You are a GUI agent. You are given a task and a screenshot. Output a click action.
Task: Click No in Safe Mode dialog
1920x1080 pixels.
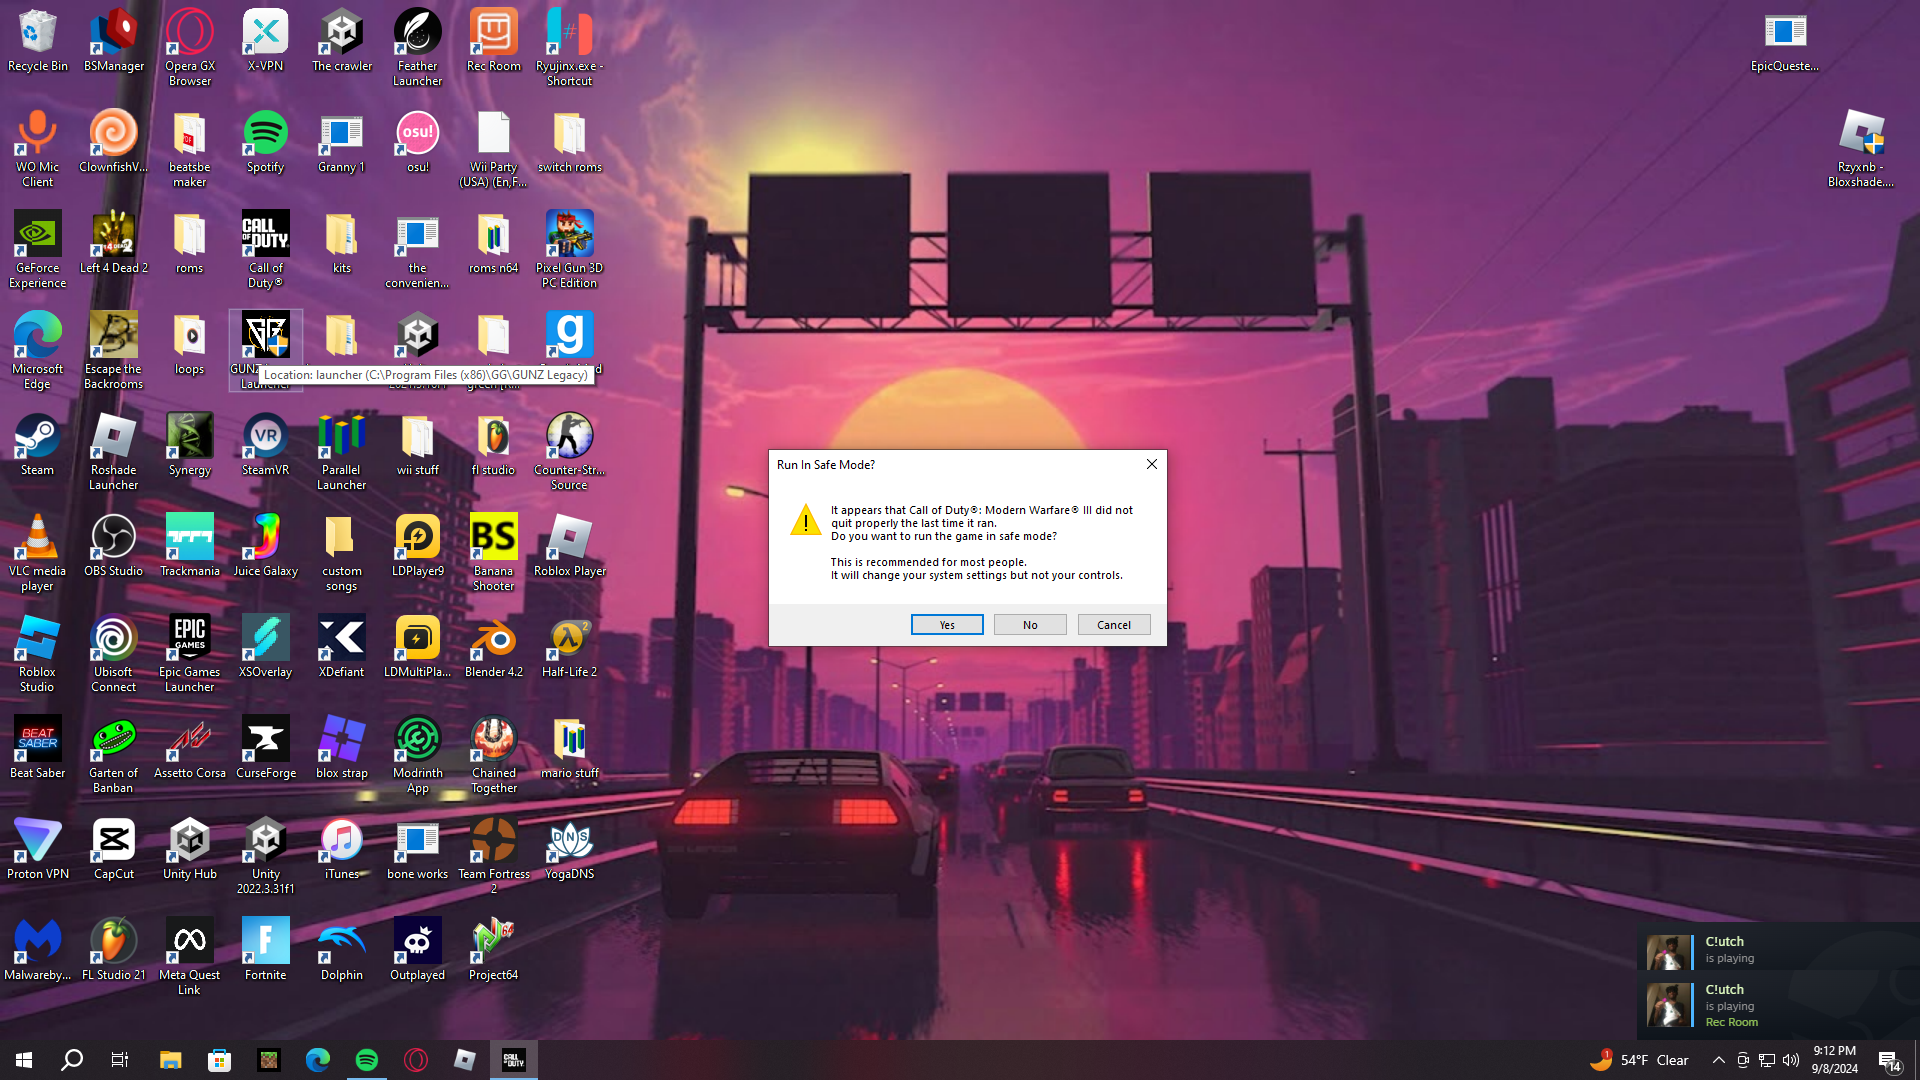pos(1029,625)
